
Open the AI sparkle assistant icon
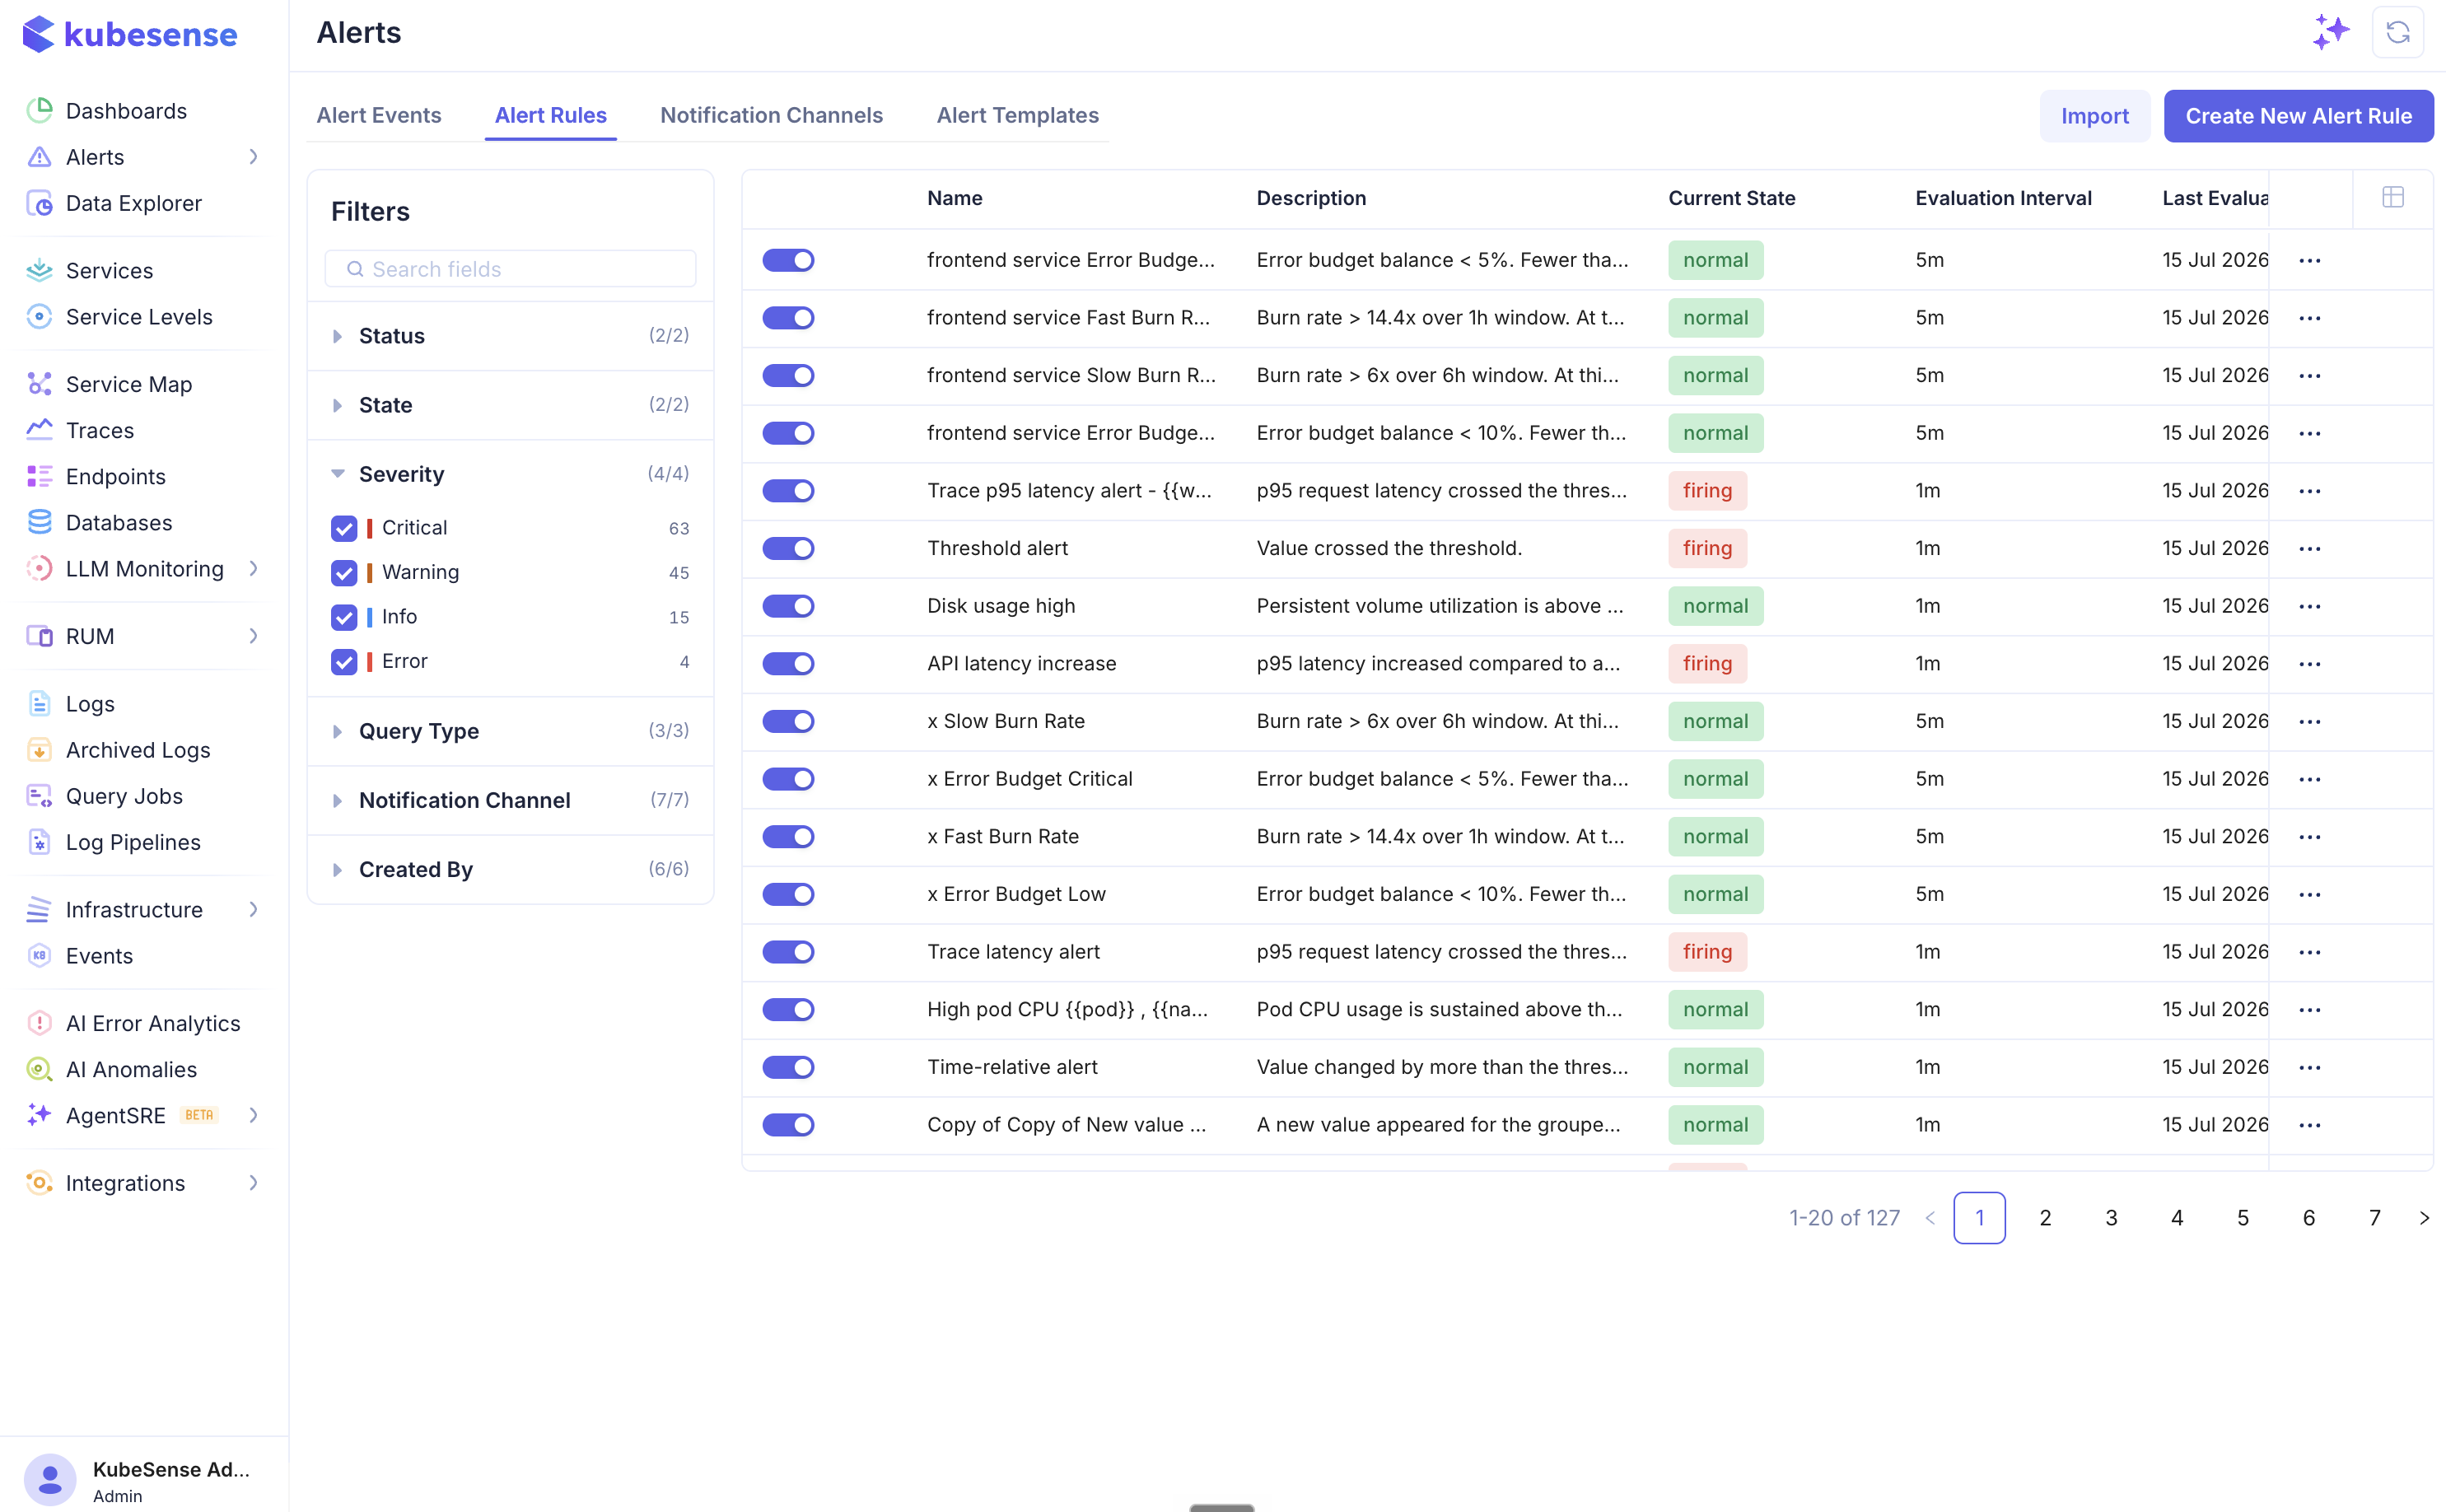point(2330,33)
